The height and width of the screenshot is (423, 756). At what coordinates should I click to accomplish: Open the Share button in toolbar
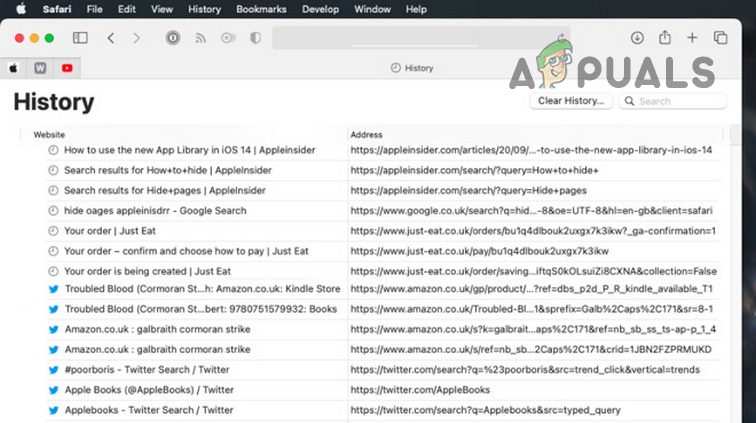[x=665, y=37]
